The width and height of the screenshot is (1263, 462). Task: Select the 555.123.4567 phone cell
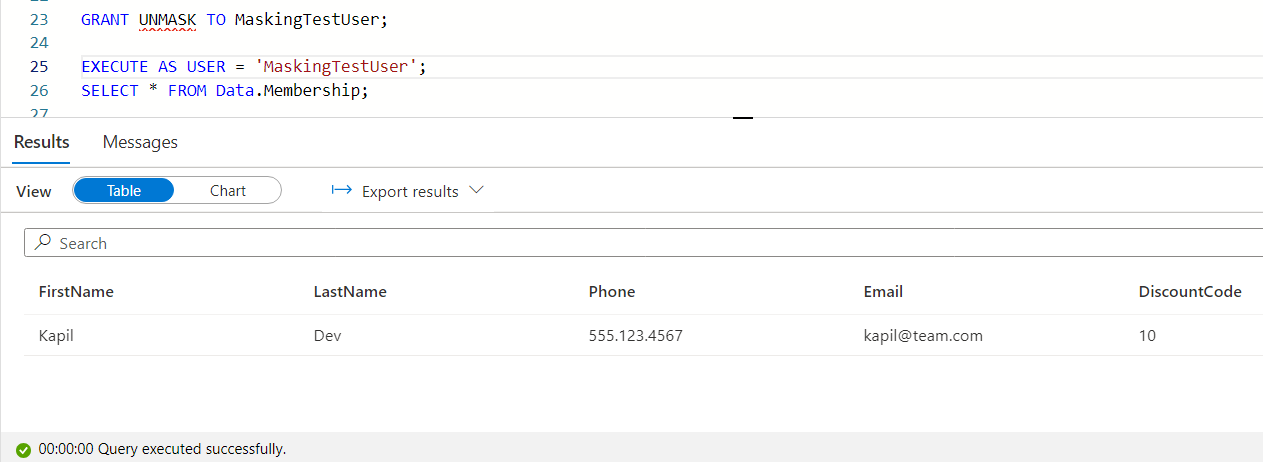(x=636, y=336)
